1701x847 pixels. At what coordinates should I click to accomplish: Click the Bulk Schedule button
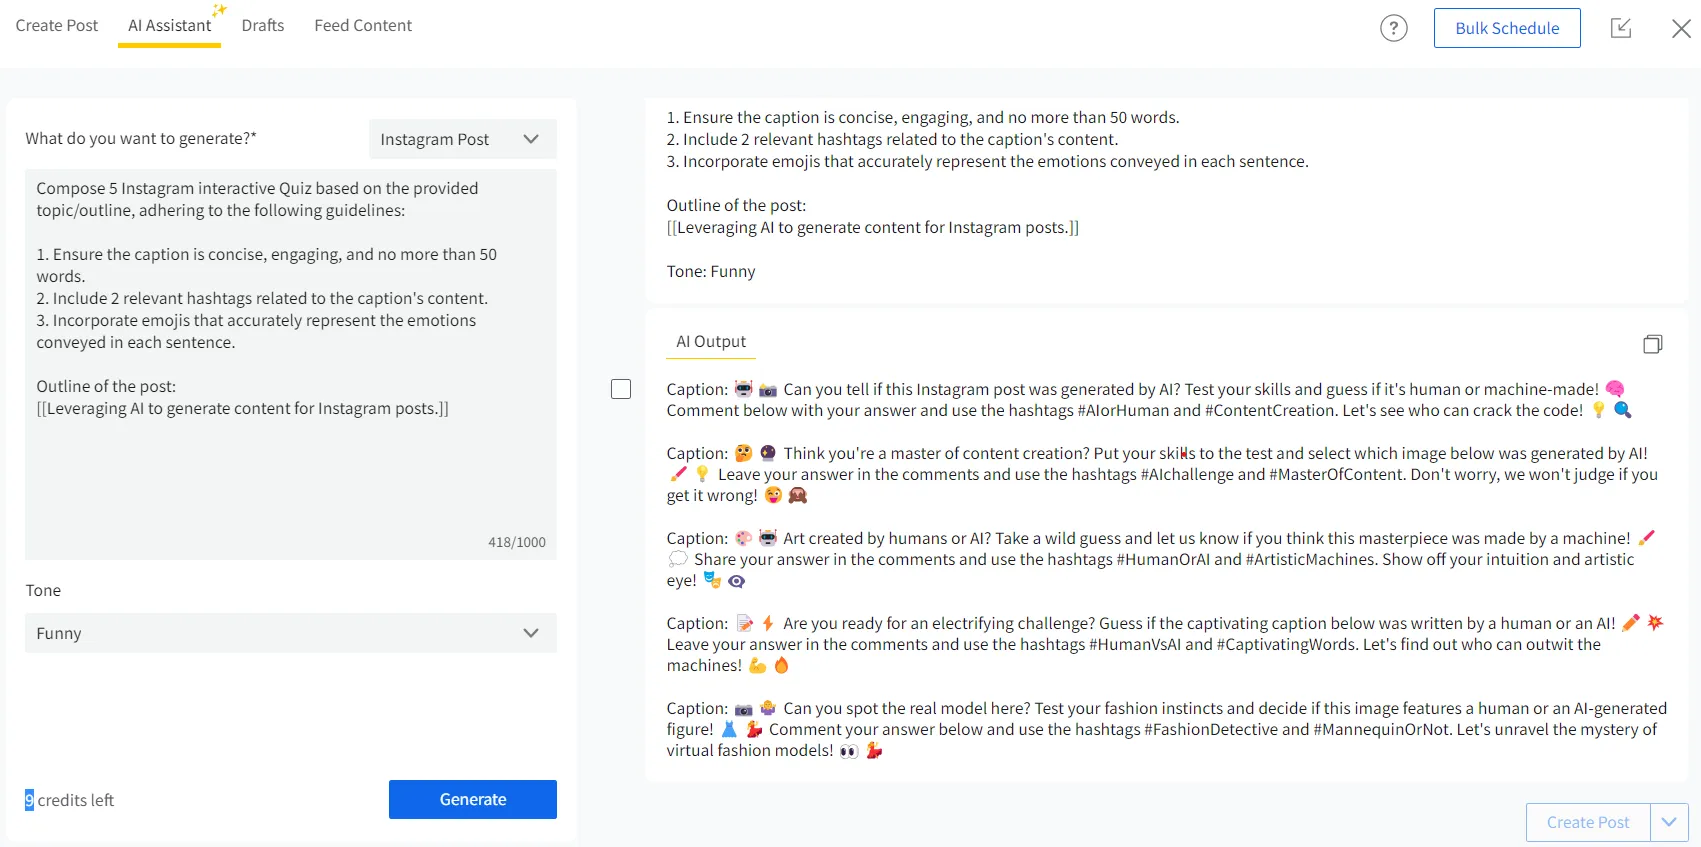pyautogui.click(x=1507, y=28)
